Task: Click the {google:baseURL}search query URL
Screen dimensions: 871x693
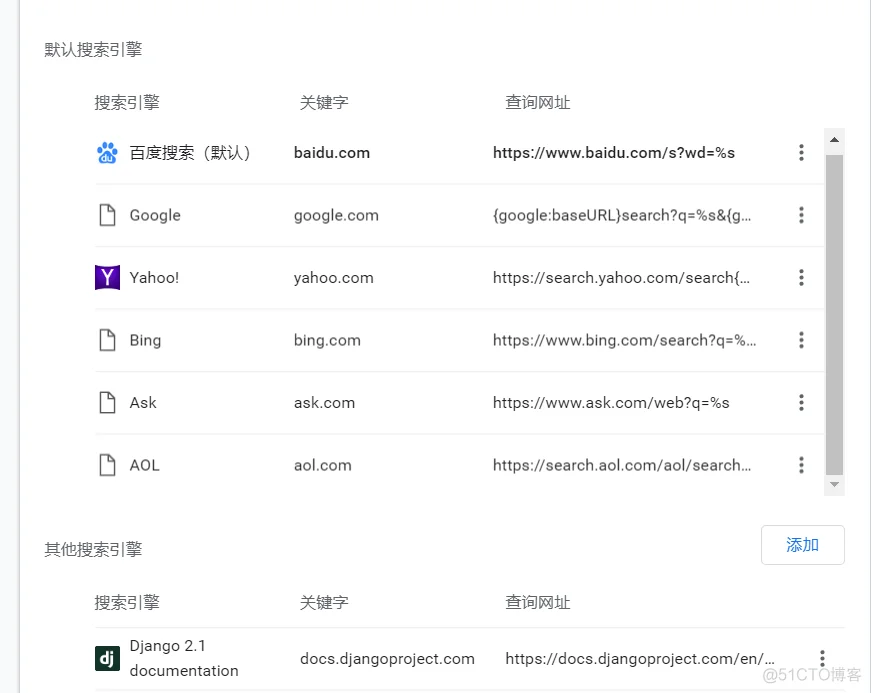Action: (x=622, y=215)
